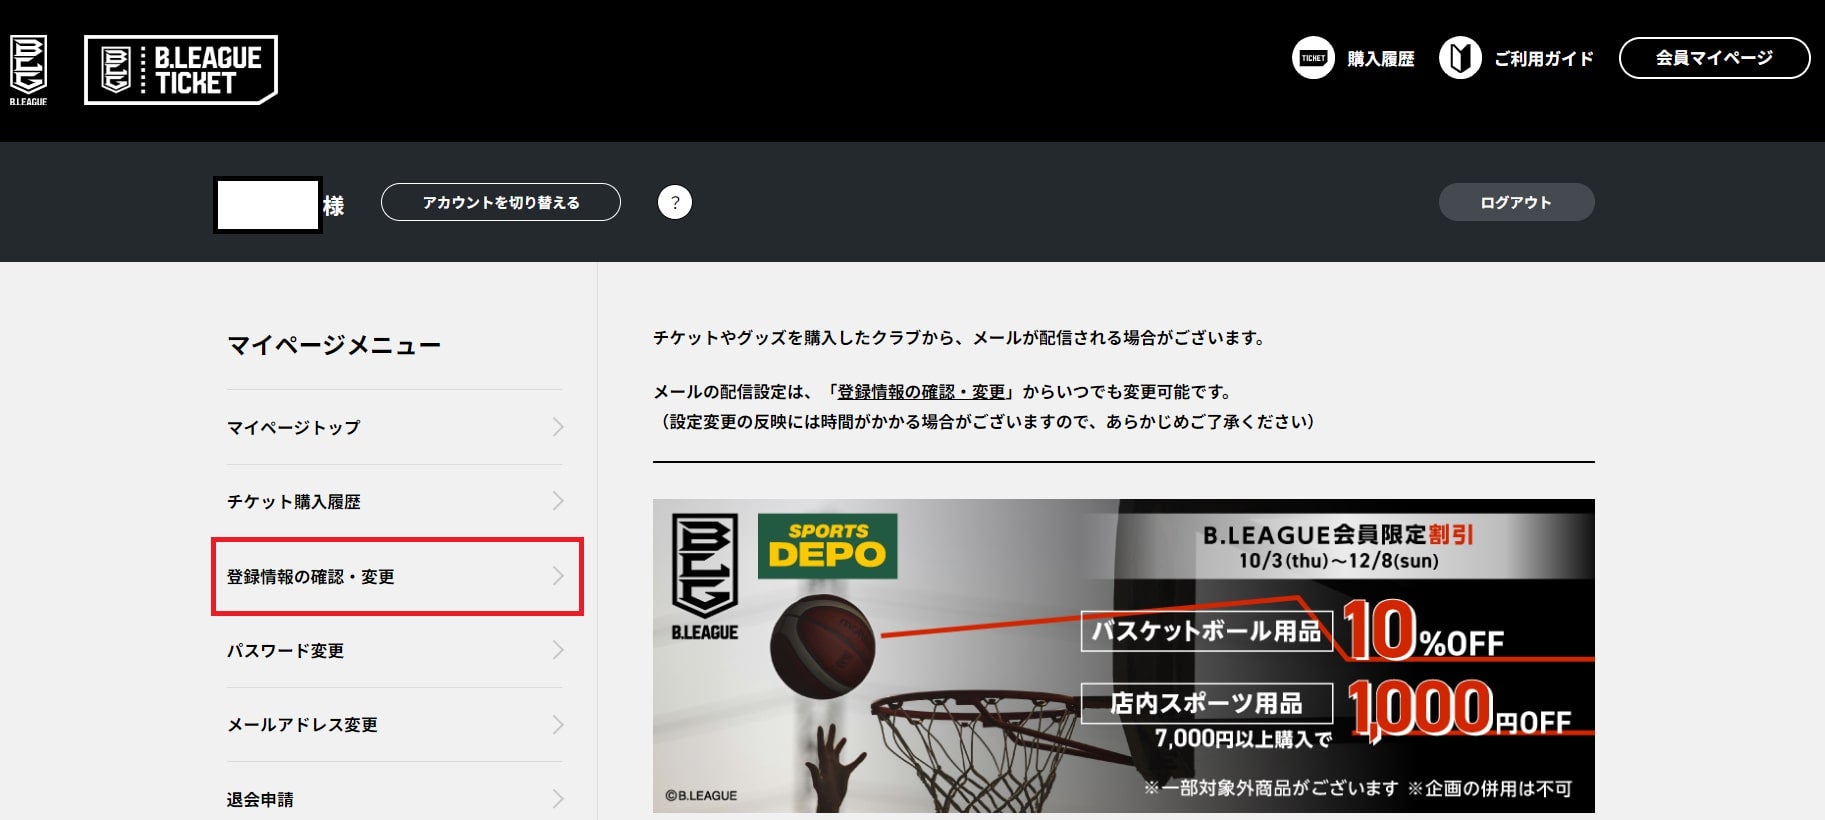Follow the underlined 登録情報の確認・変更 text link
Image resolution: width=1825 pixels, height=820 pixels.
(921, 392)
